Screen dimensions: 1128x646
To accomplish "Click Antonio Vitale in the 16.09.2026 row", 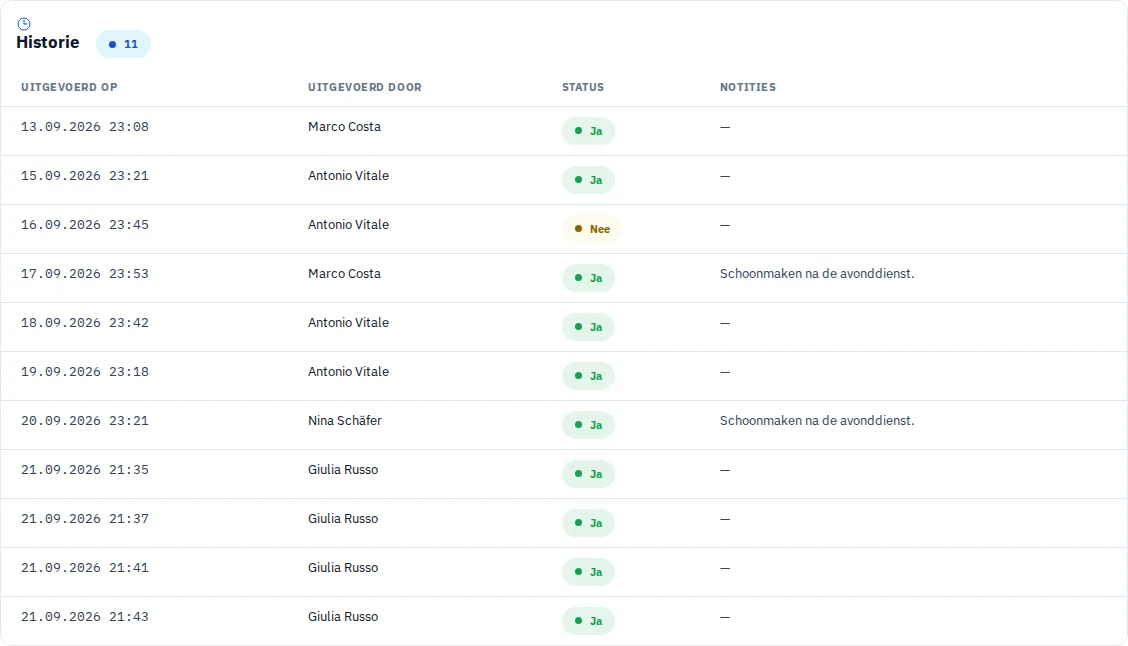I will pyautogui.click(x=348, y=224).
